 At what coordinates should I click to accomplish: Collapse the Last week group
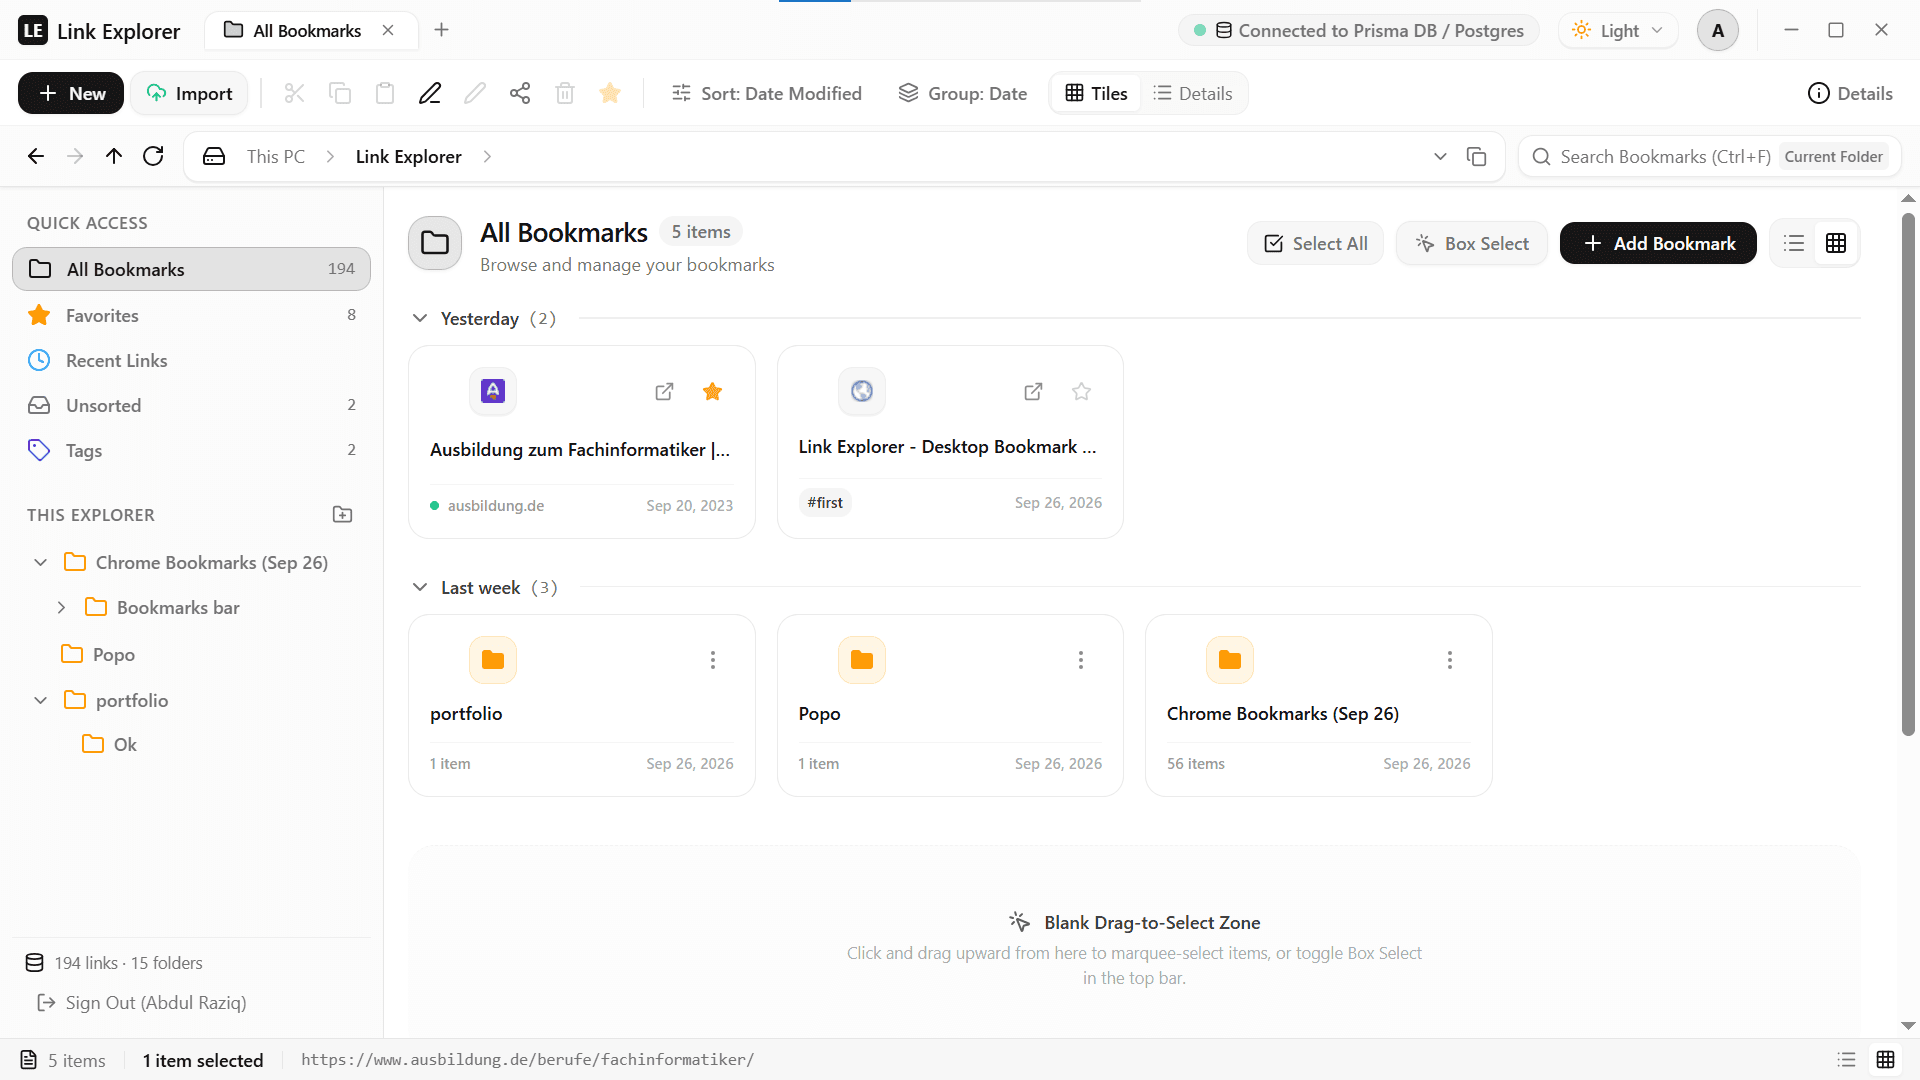click(420, 587)
